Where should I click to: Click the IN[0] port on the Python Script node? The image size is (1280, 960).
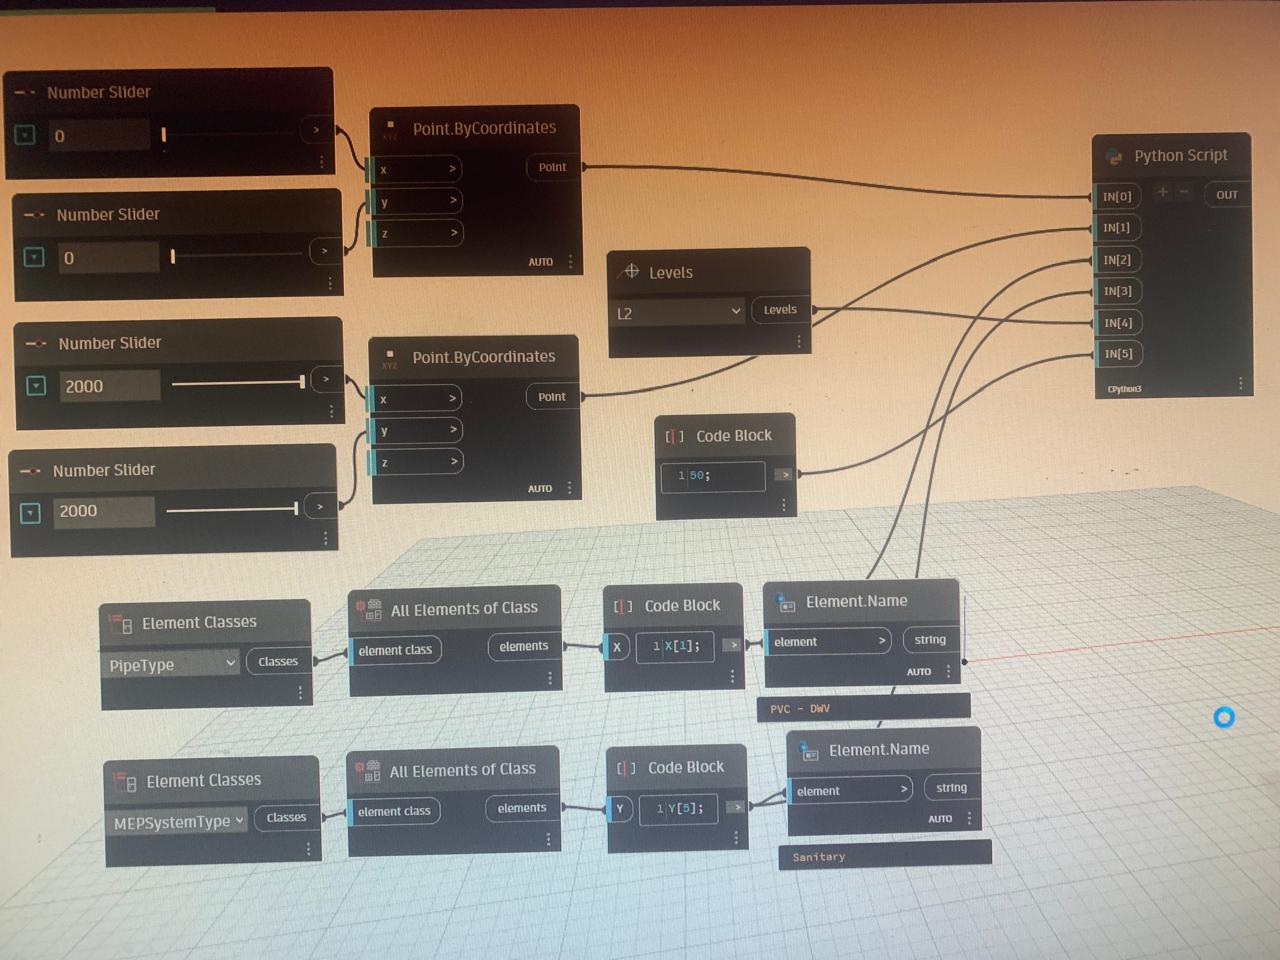coord(1117,196)
